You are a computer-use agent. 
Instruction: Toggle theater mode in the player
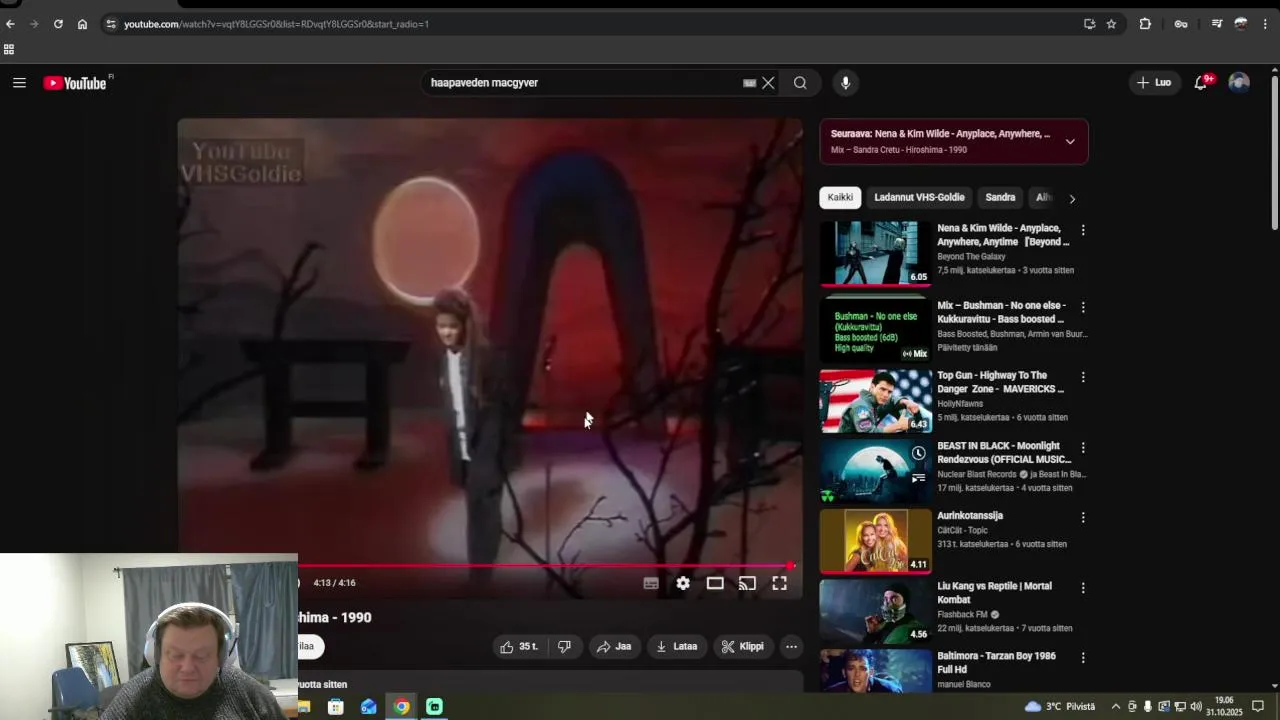(715, 583)
